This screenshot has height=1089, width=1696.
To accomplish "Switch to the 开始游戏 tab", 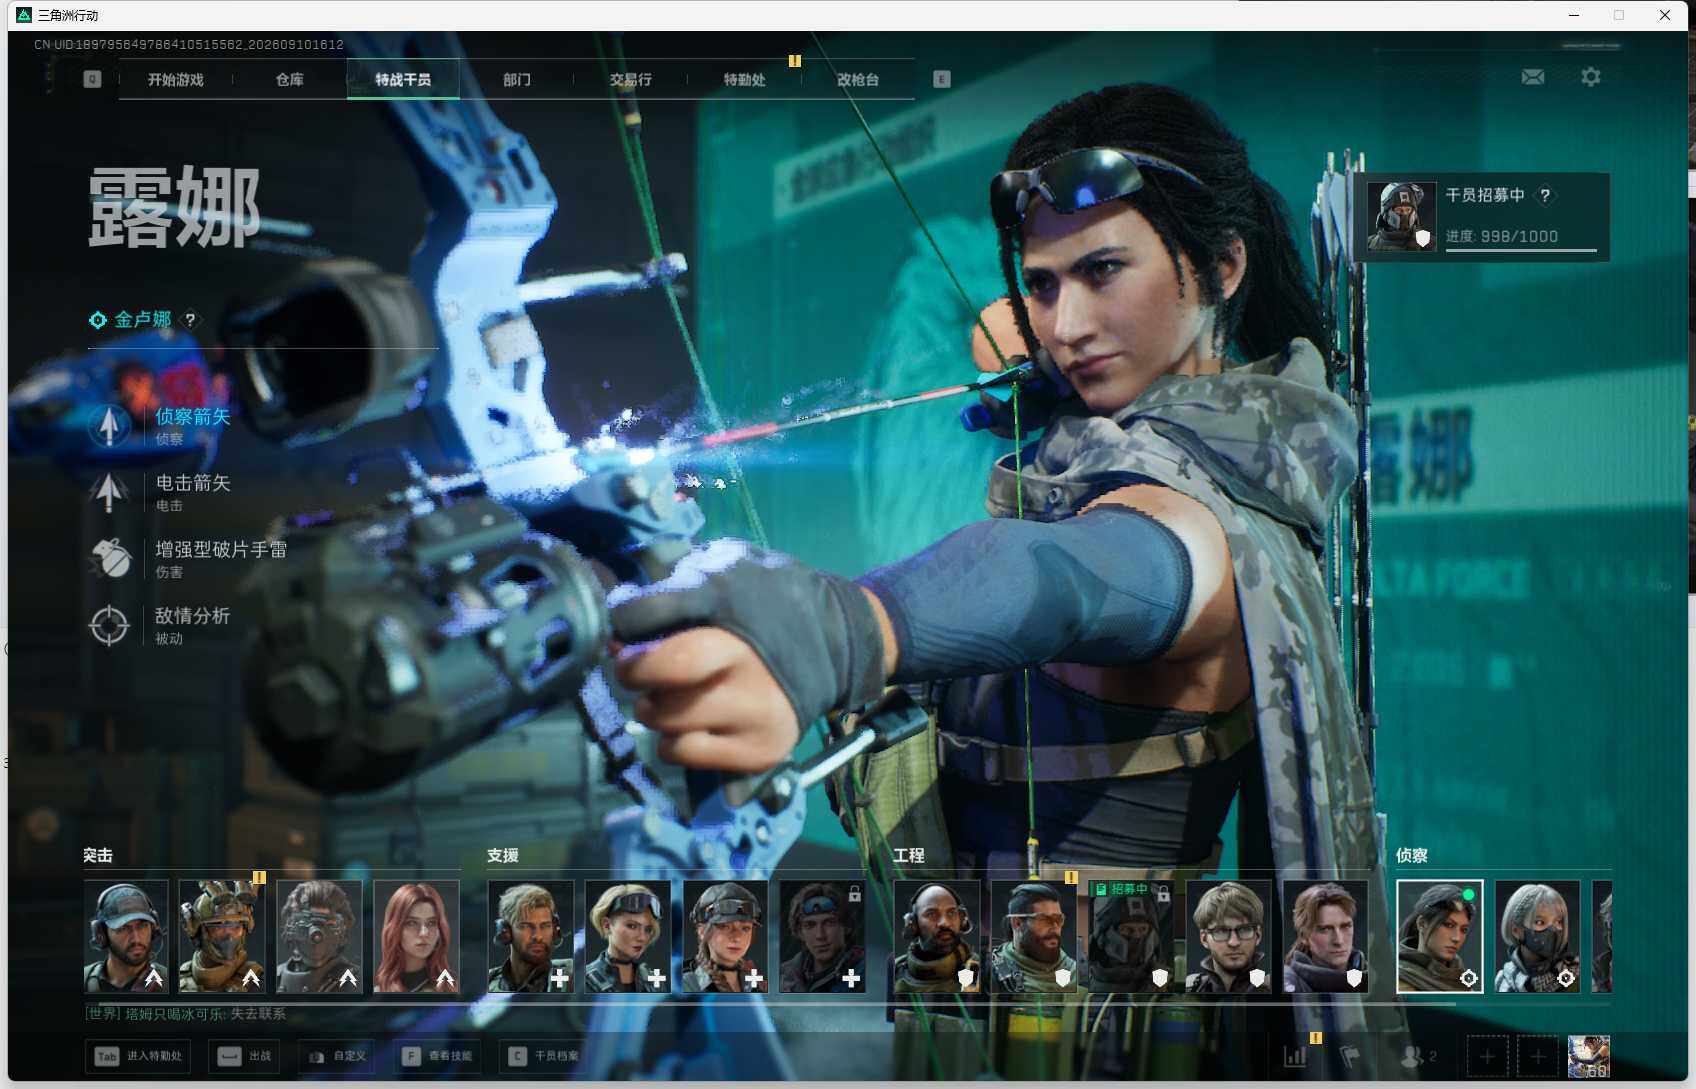I will (x=176, y=80).
